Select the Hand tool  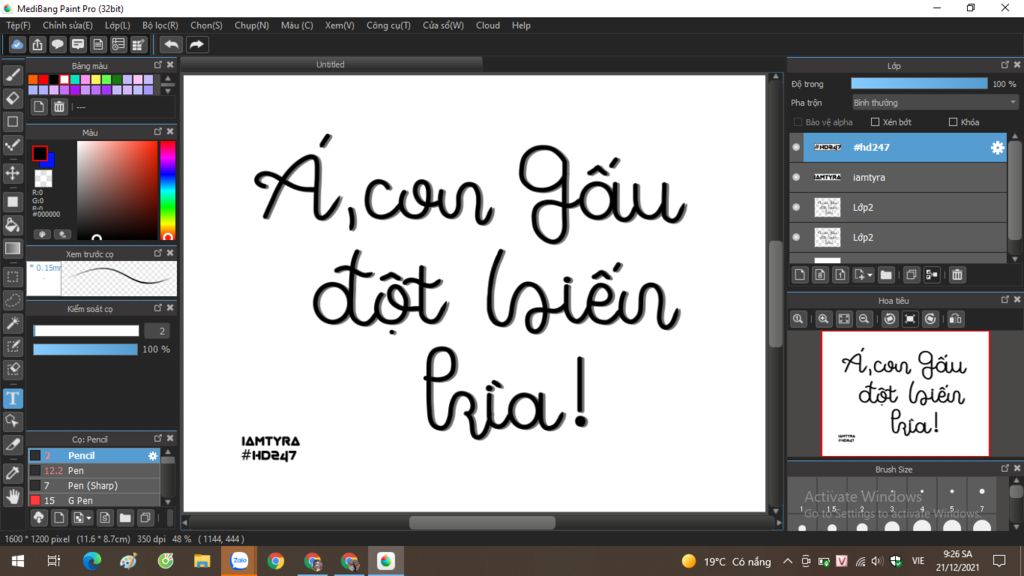(12, 496)
